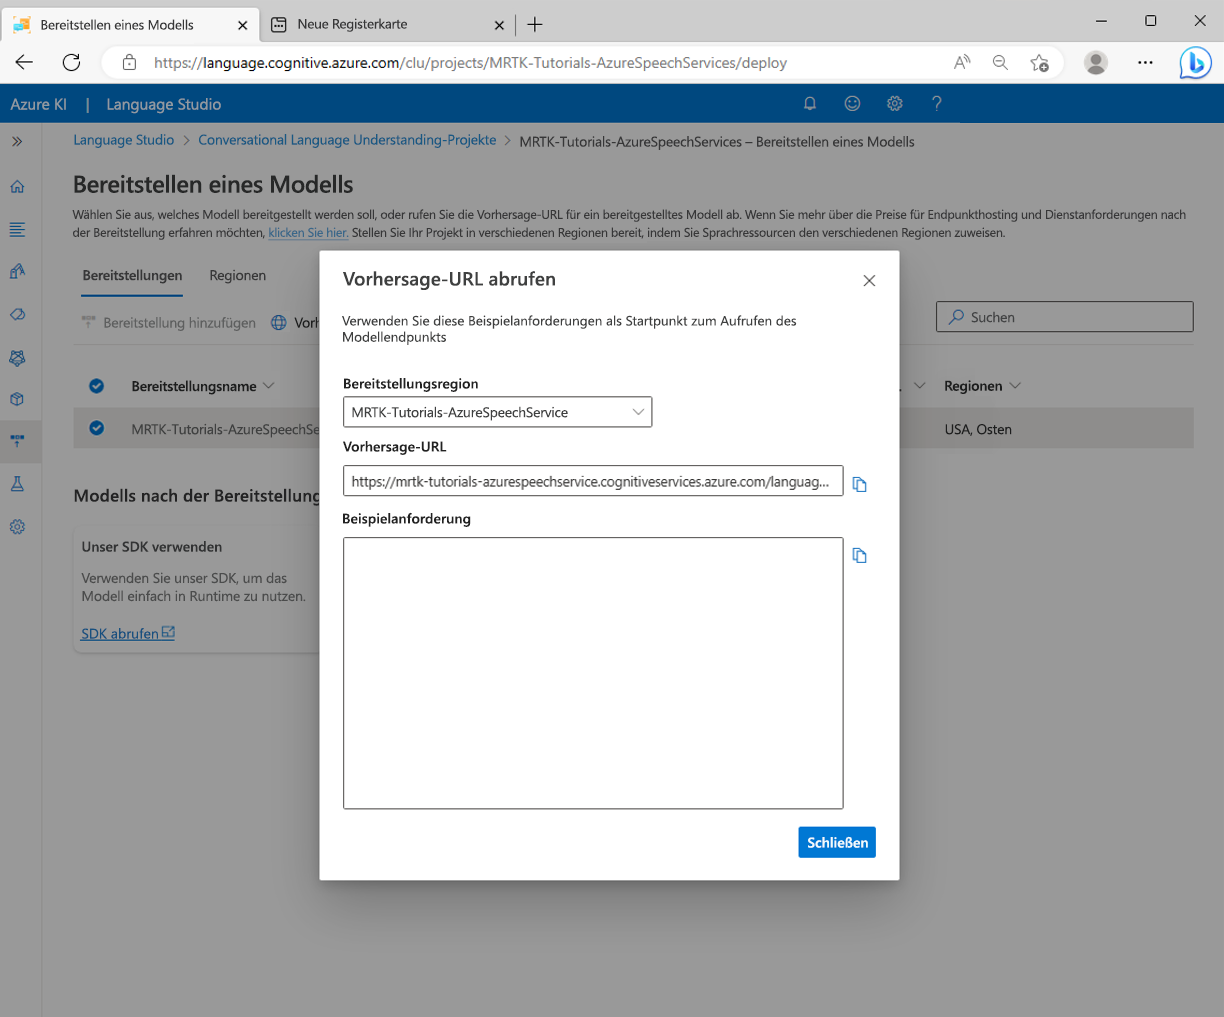Open settings gear in the blue header
Screen dimensions: 1224x1017
click(895, 103)
